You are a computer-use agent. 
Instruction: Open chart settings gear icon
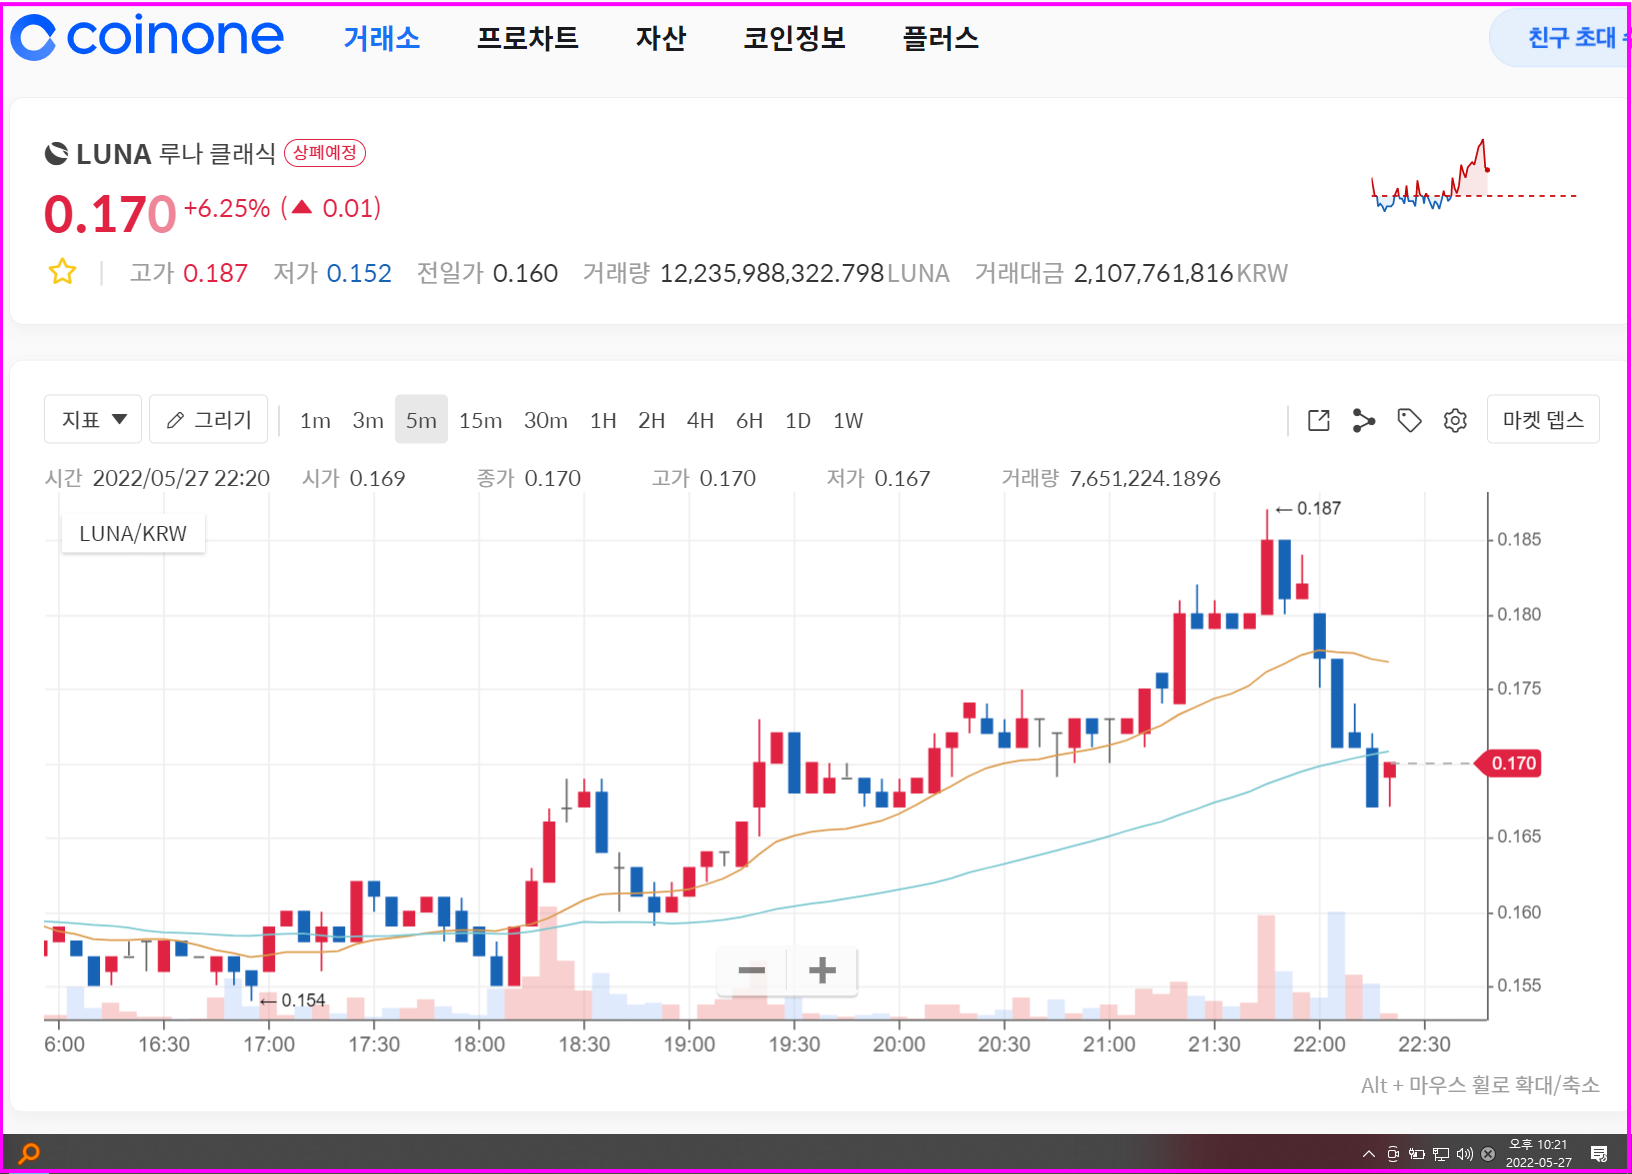point(1455,420)
